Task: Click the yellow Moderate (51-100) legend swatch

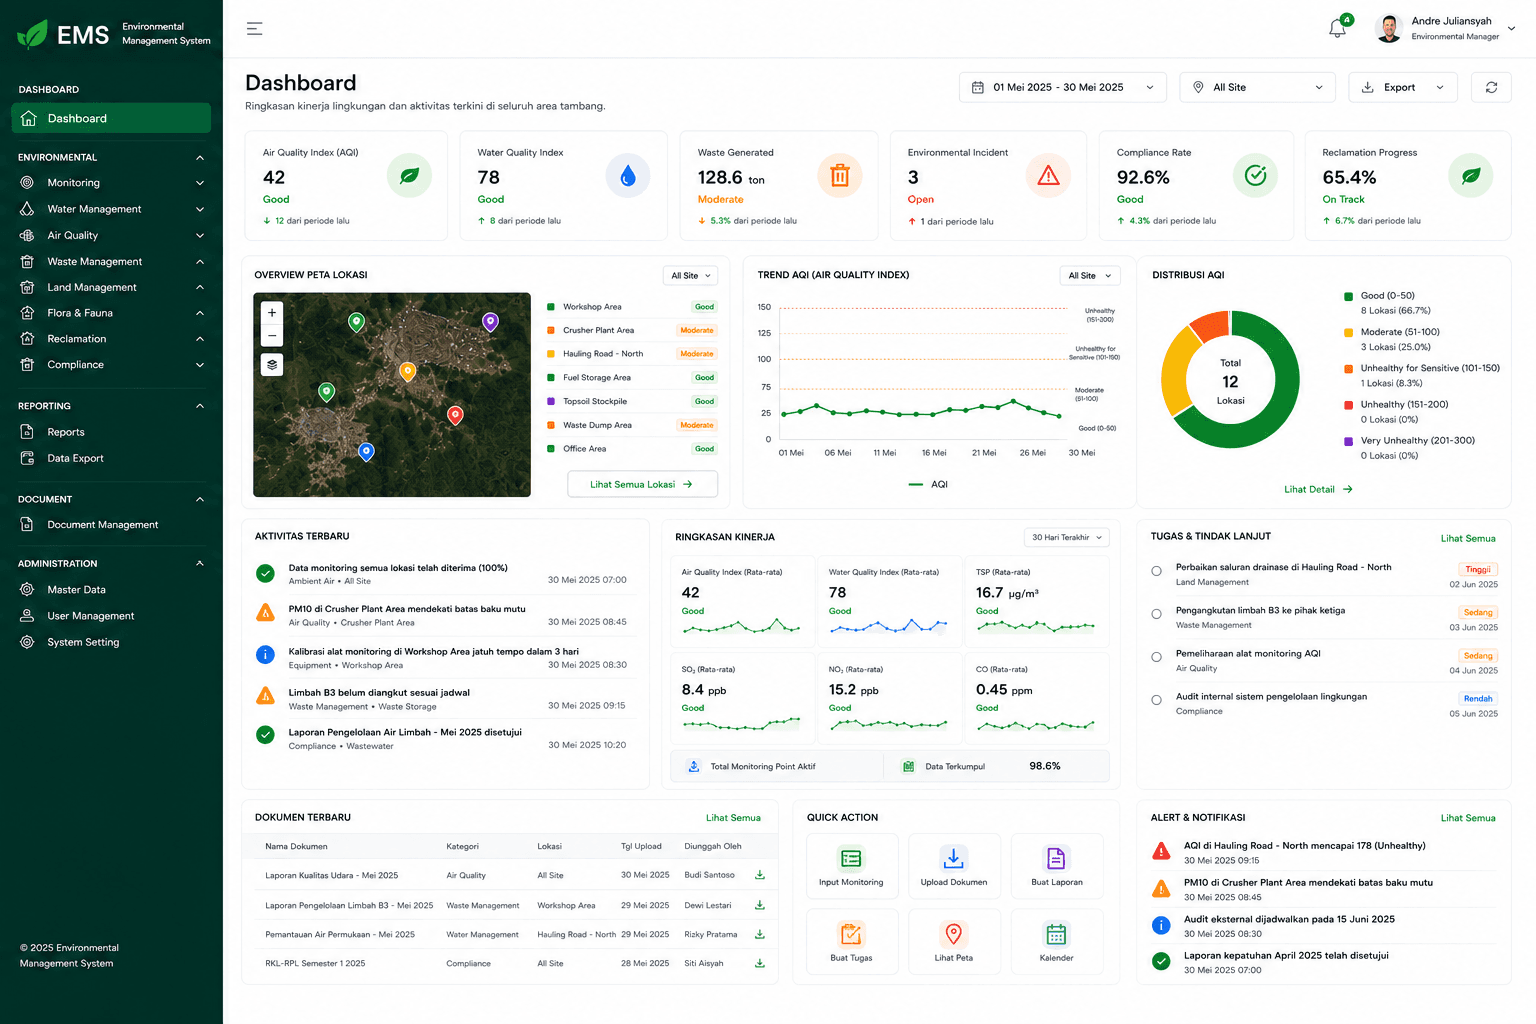Action: [x=1349, y=332]
